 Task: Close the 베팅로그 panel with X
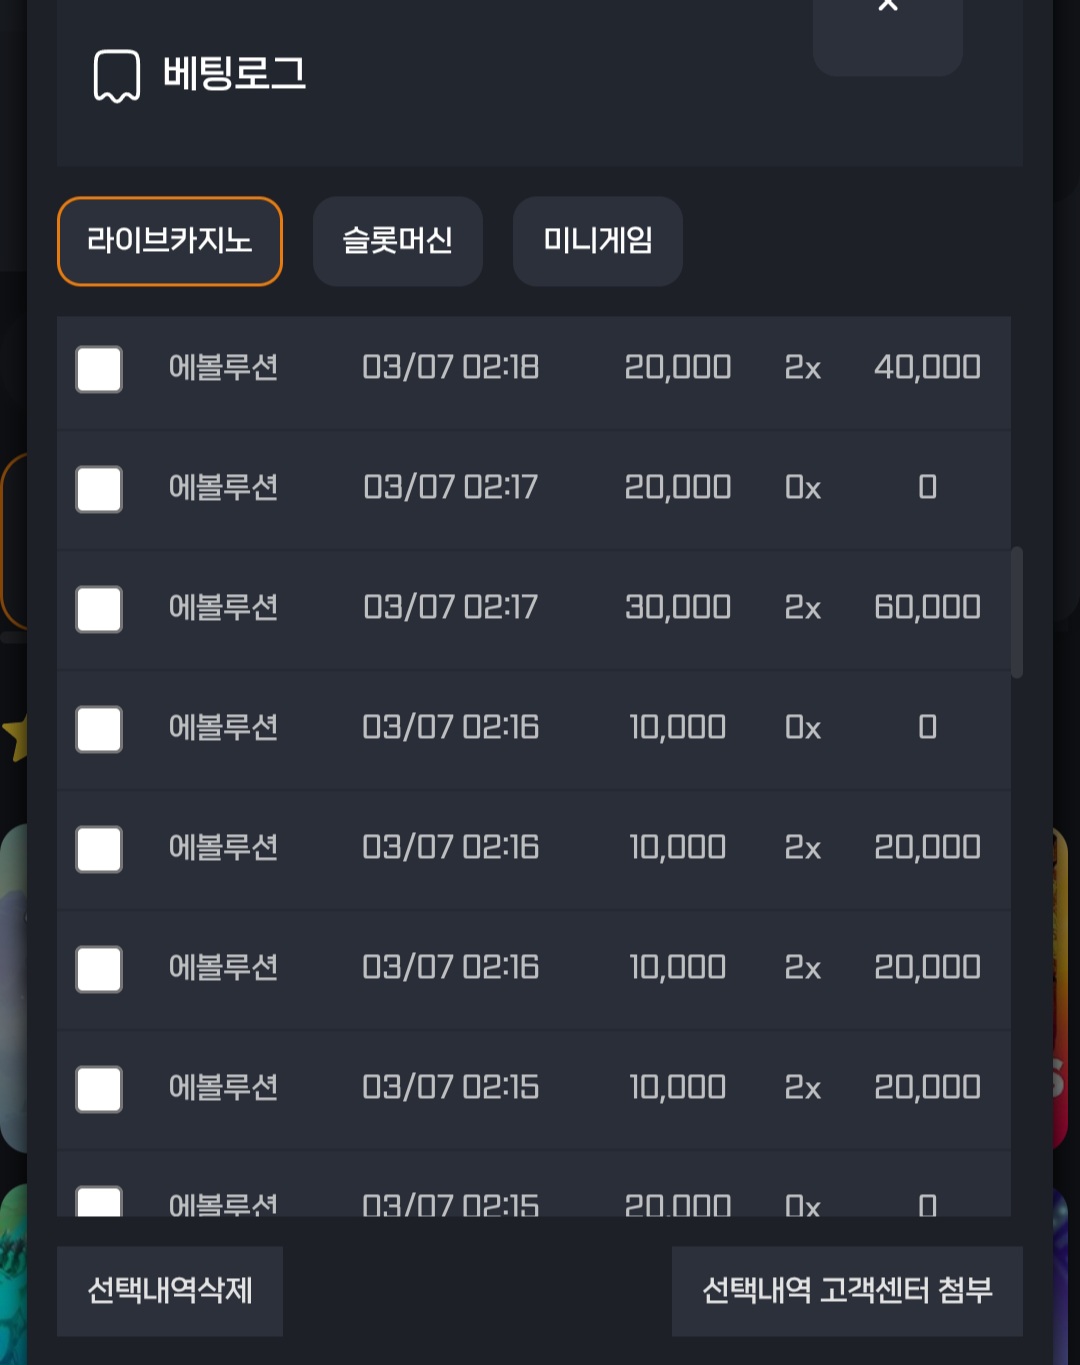tap(887, 30)
